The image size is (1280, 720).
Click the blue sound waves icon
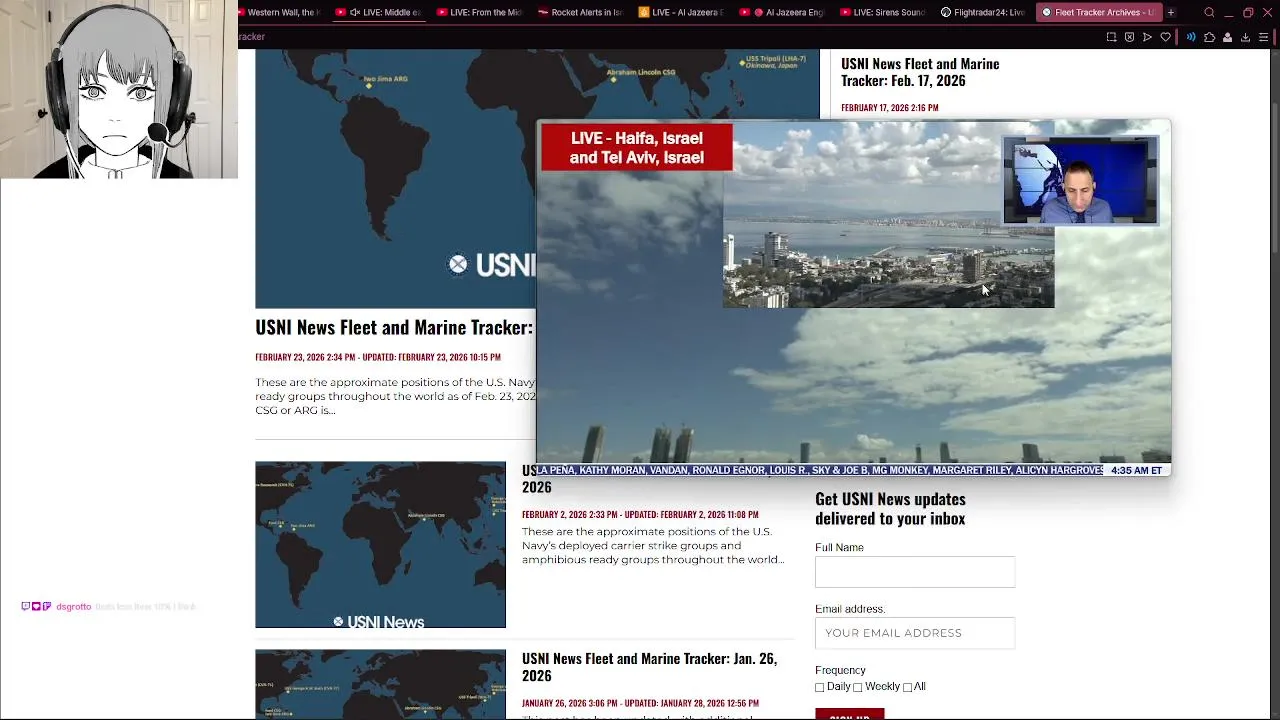(x=1191, y=37)
